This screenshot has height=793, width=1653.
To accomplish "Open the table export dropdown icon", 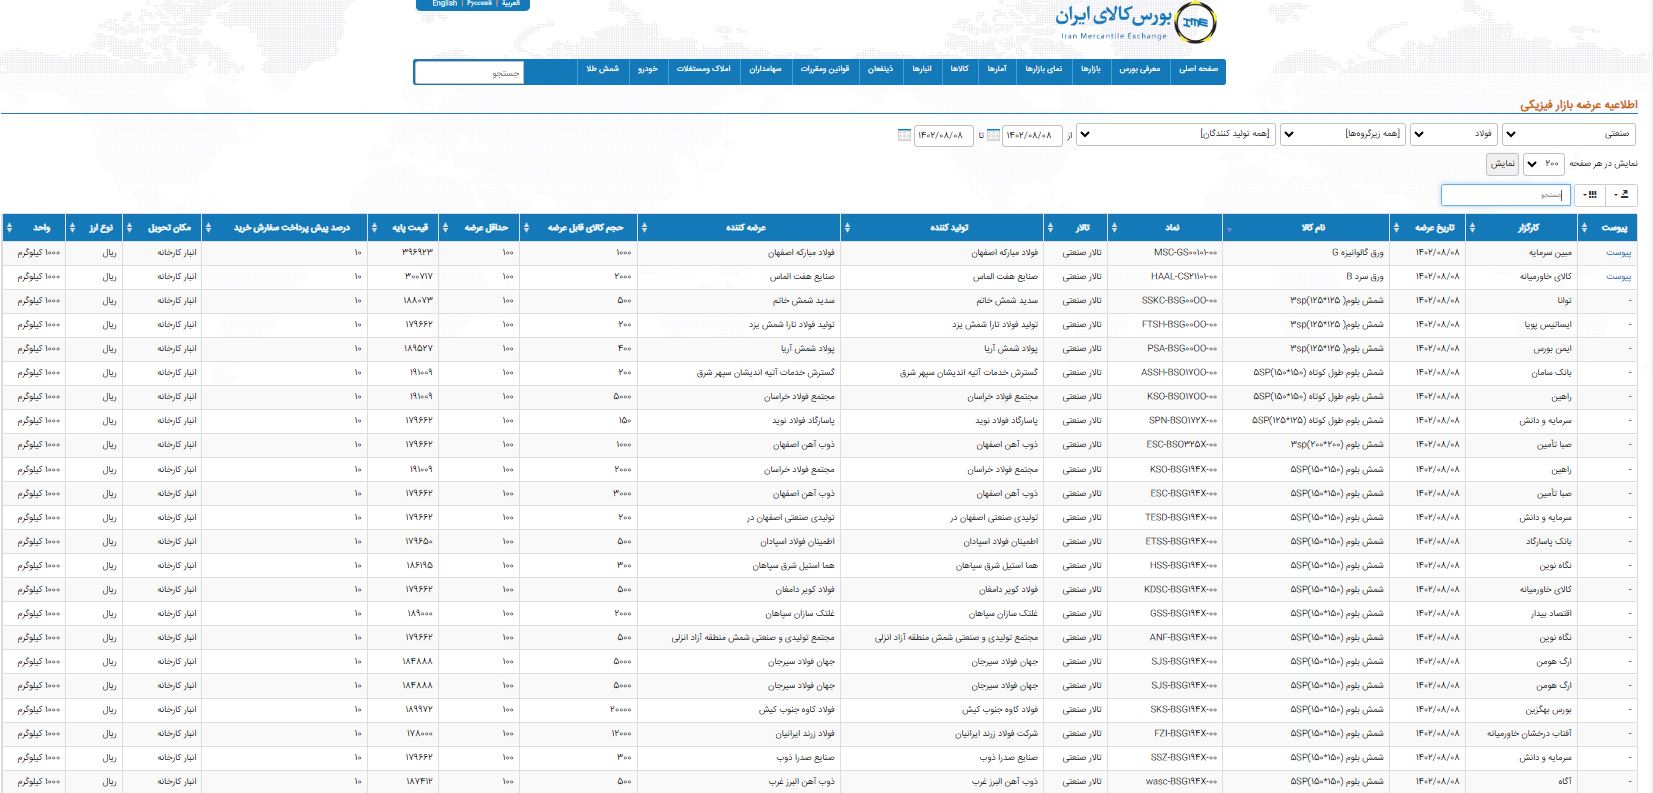I will 1622,195.
